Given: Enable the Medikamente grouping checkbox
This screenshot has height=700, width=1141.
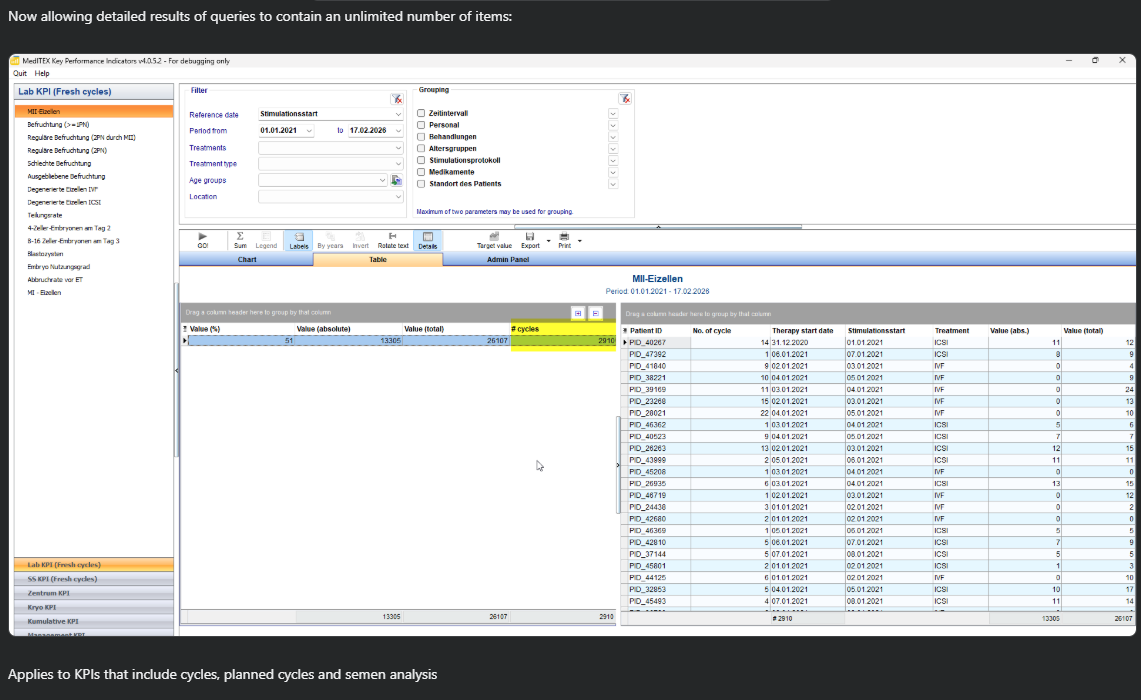Looking at the screenshot, I should [x=421, y=172].
